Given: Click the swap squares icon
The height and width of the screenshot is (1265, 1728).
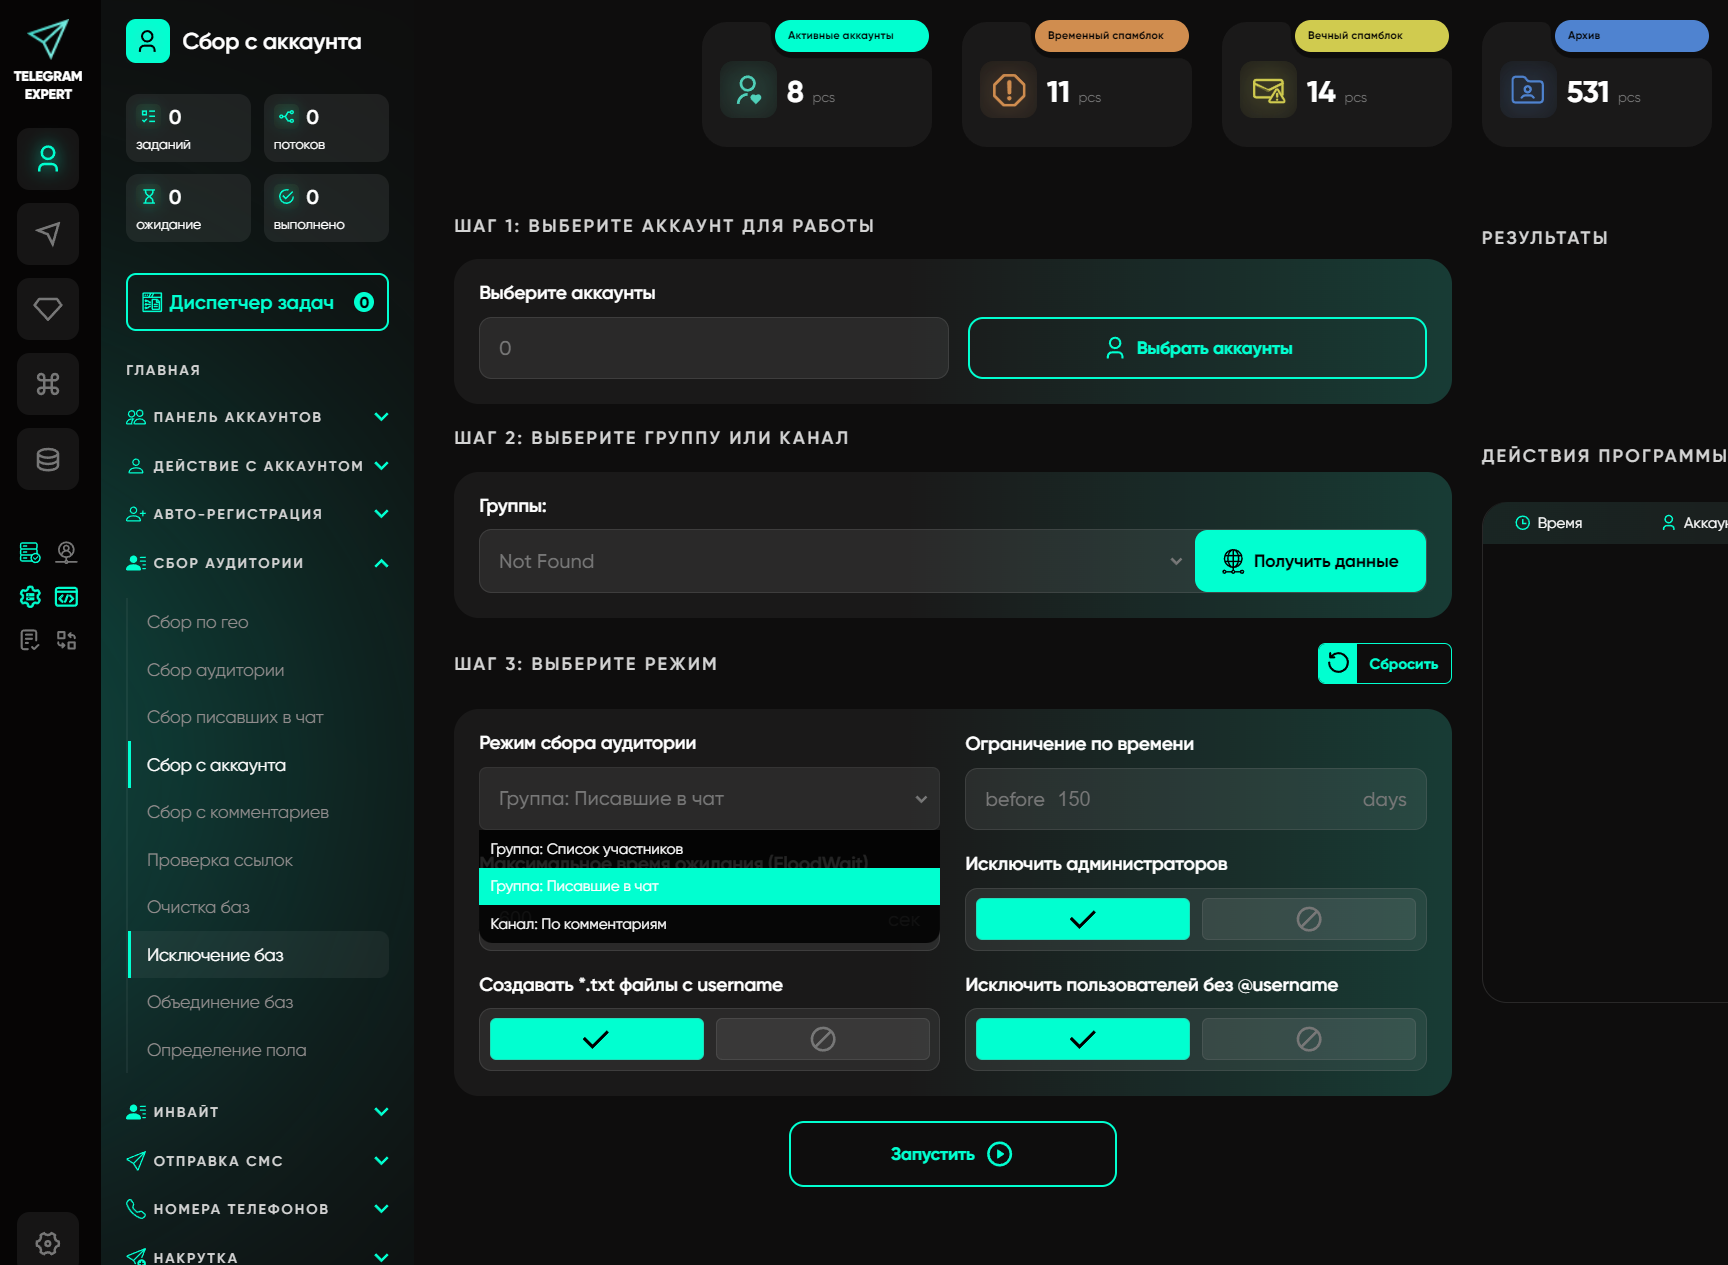Looking at the screenshot, I should pyautogui.click(x=67, y=640).
